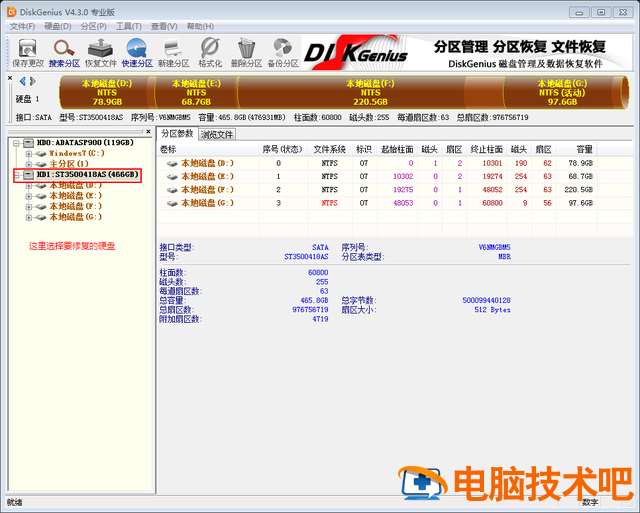Open the 搜索分区 search partition tool
This screenshot has height=513, width=640.
click(64, 53)
